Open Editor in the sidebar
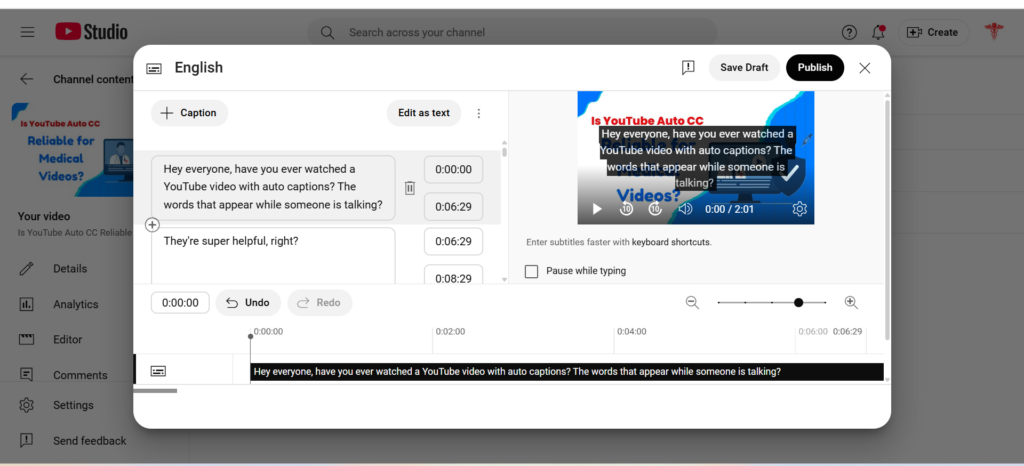 68,339
